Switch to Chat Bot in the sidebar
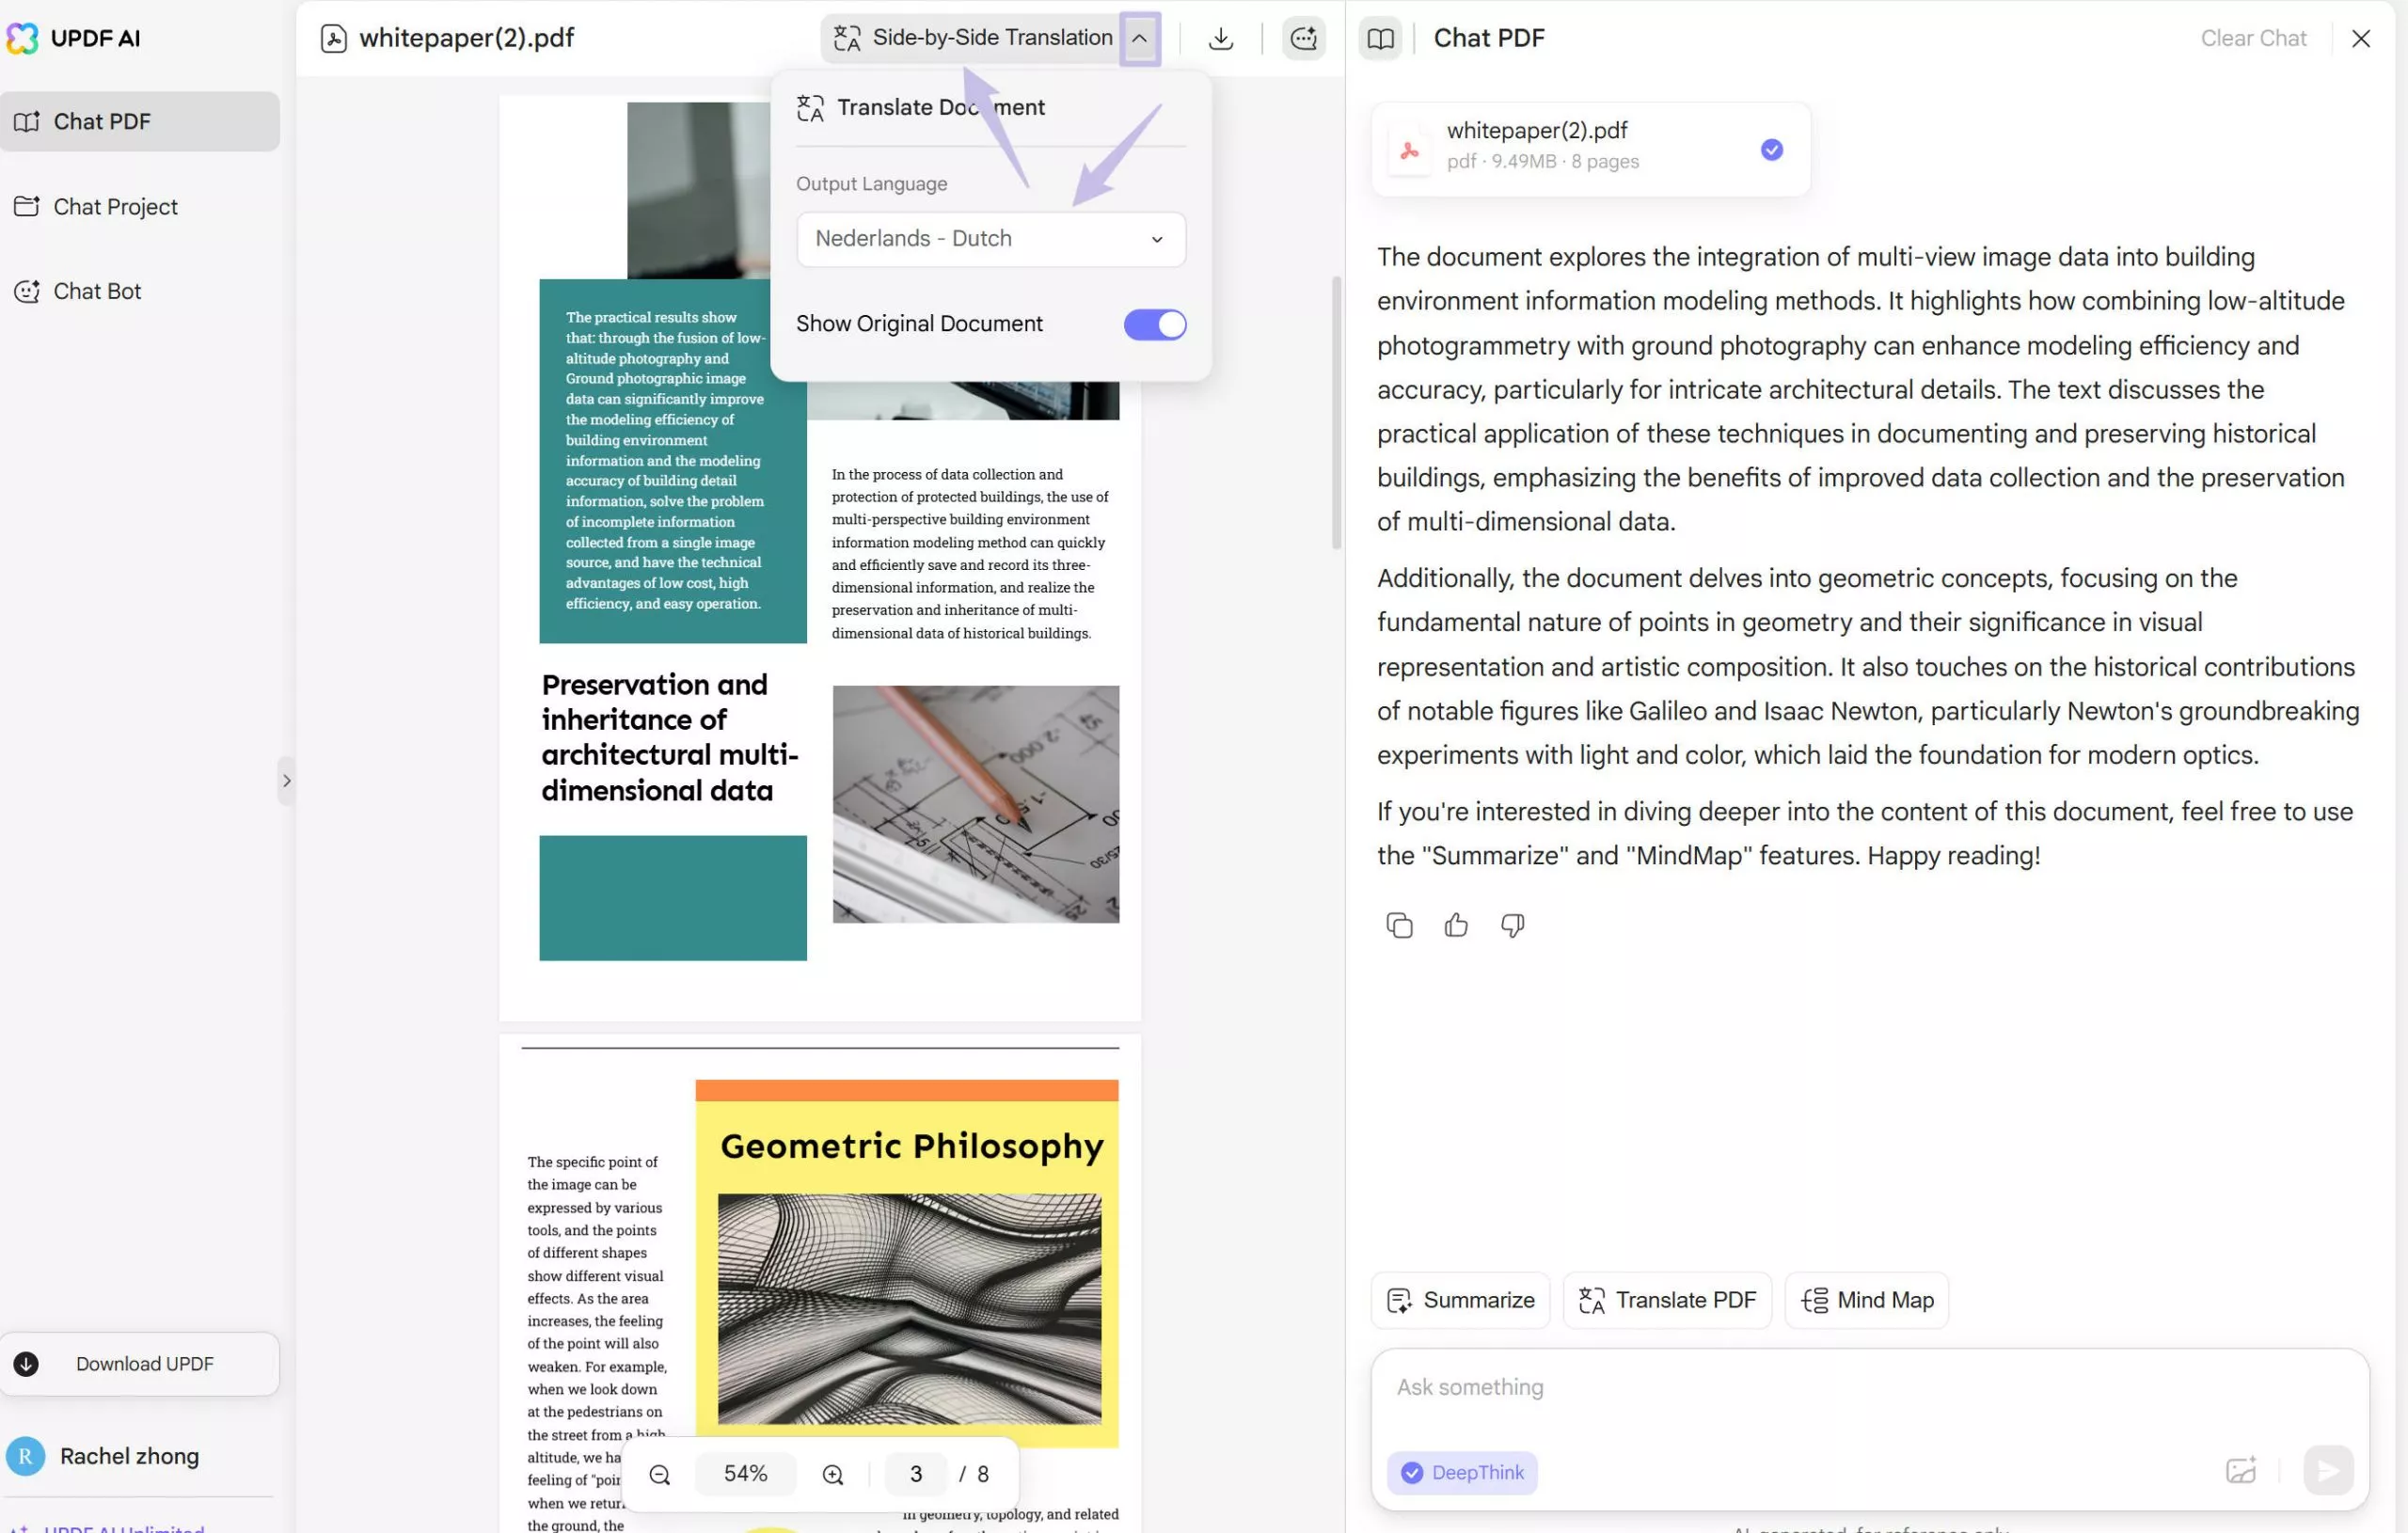The height and width of the screenshot is (1533, 2408). pyautogui.click(x=97, y=291)
